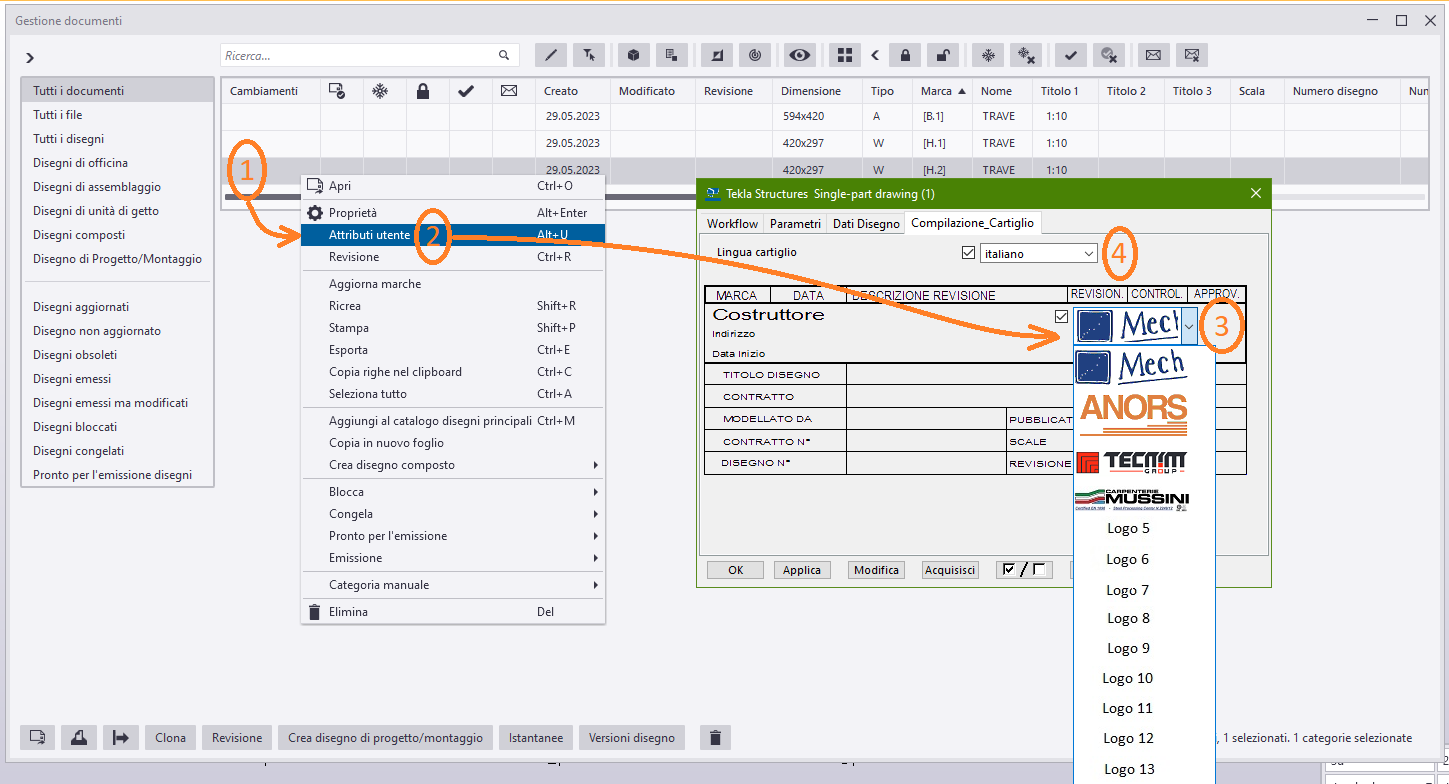The width and height of the screenshot is (1449, 784).
Task: Click the snowflake freeze icon in toolbar
Action: click(x=988, y=55)
